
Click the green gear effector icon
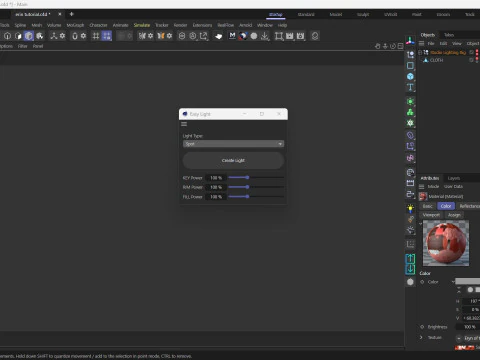point(410,123)
